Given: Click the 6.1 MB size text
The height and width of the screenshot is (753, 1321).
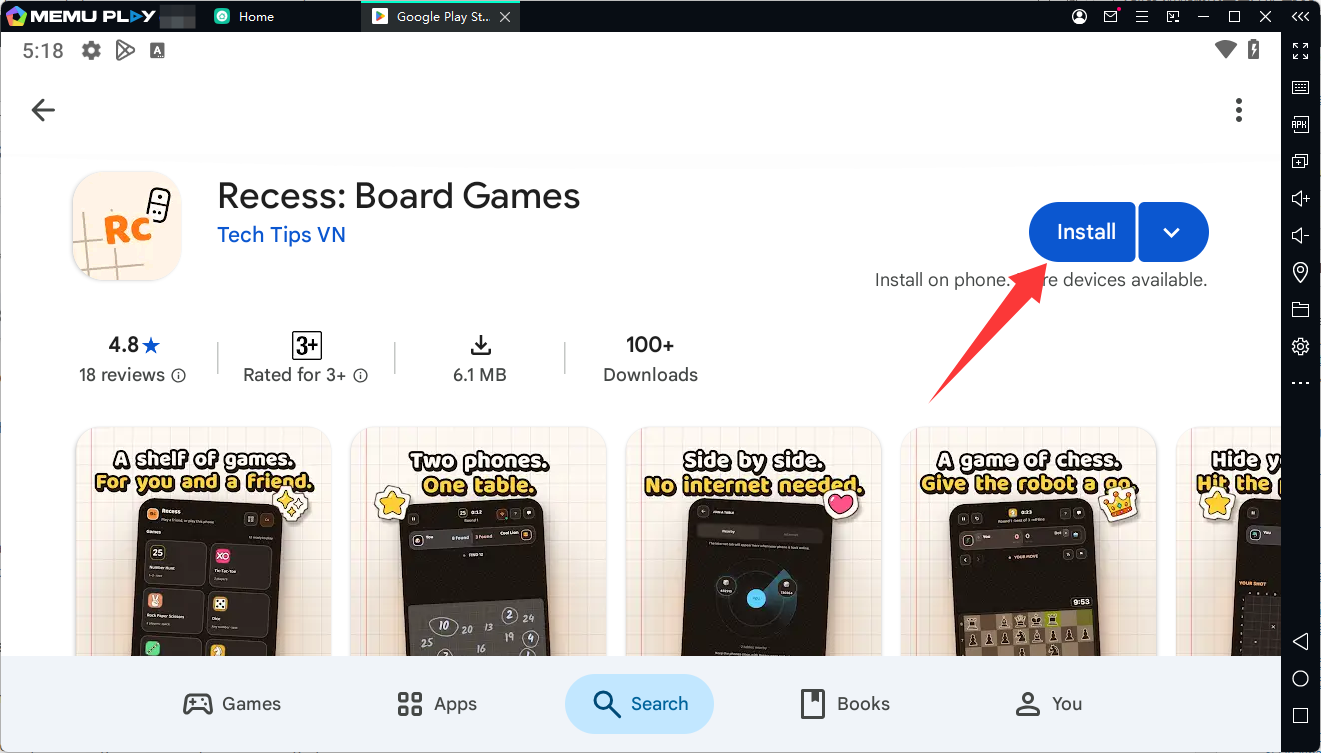Looking at the screenshot, I should [480, 375].
